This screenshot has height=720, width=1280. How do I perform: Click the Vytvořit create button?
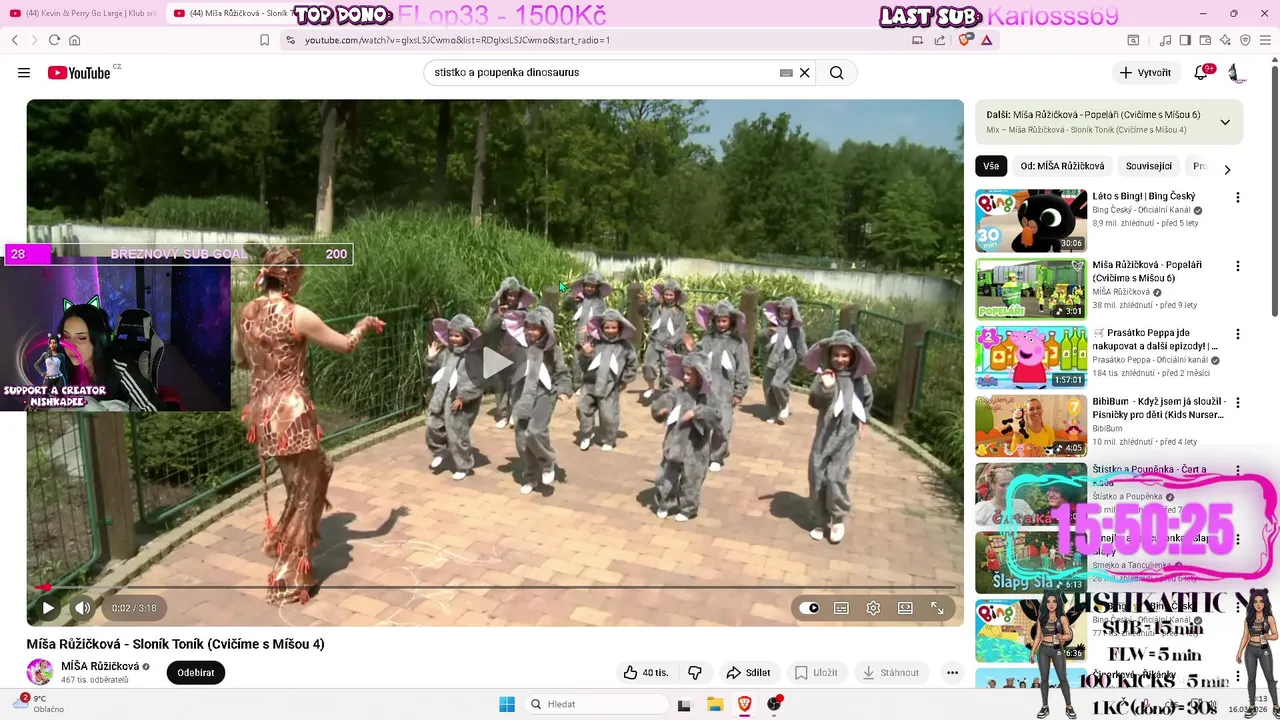coord(1145,73)
